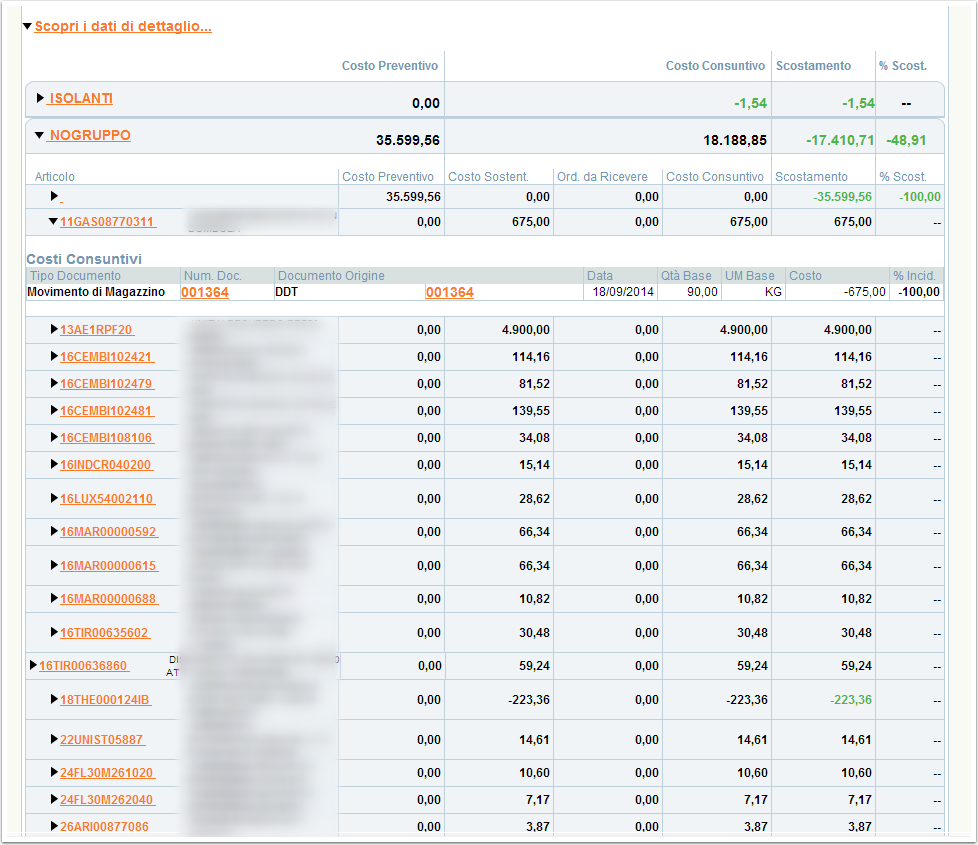Expand the ISOLANTI group arrow

(x=41, y=98)
